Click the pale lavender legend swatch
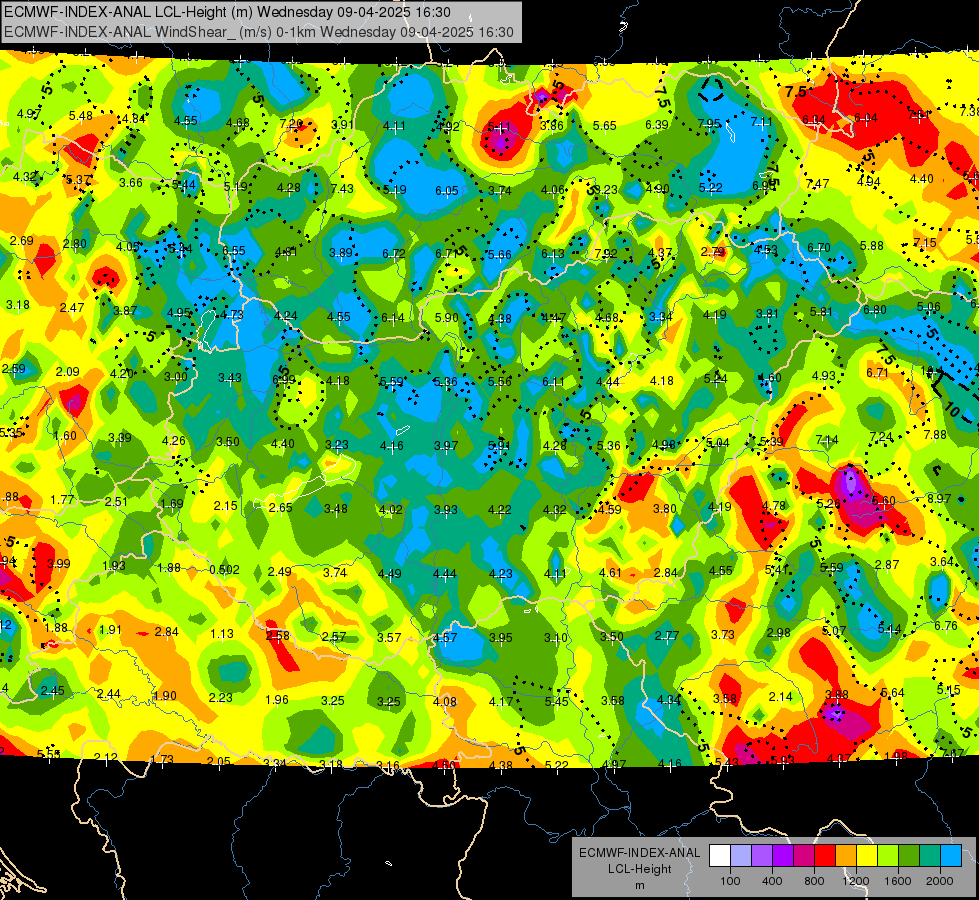Screen dimensions: 979x900 [741, 856]
